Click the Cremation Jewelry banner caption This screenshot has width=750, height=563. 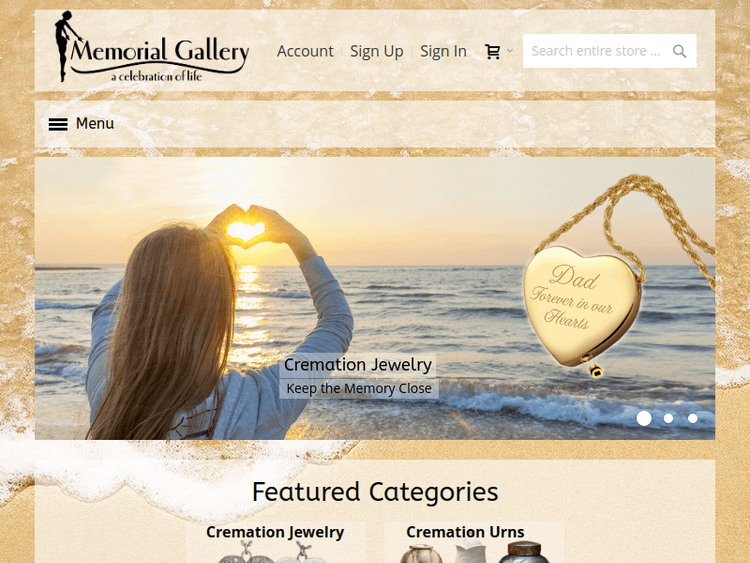click(358, 364)
